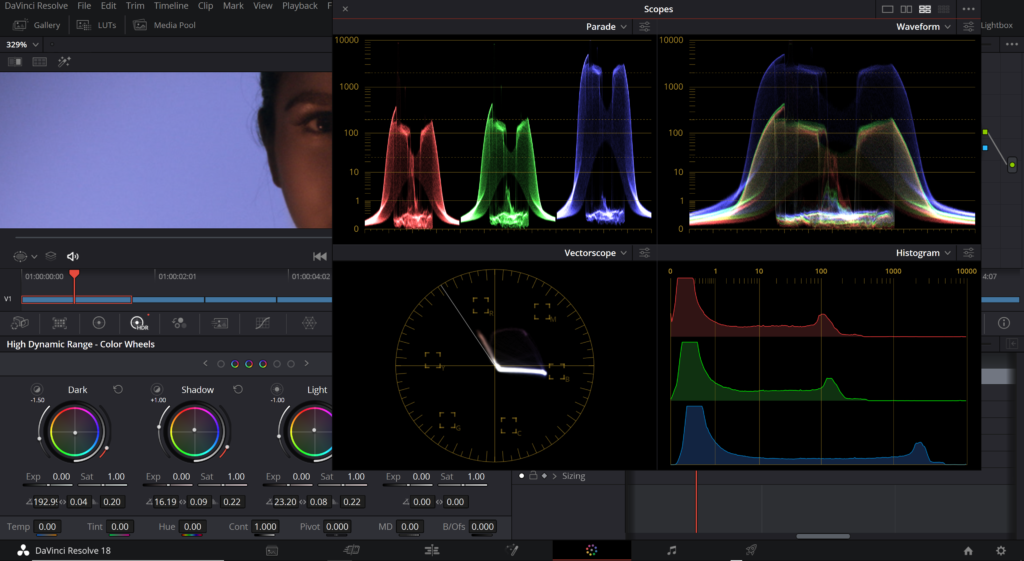Open the Timeline menu
This screenshot has height=561, width=1024.
(x=171, y=6)
